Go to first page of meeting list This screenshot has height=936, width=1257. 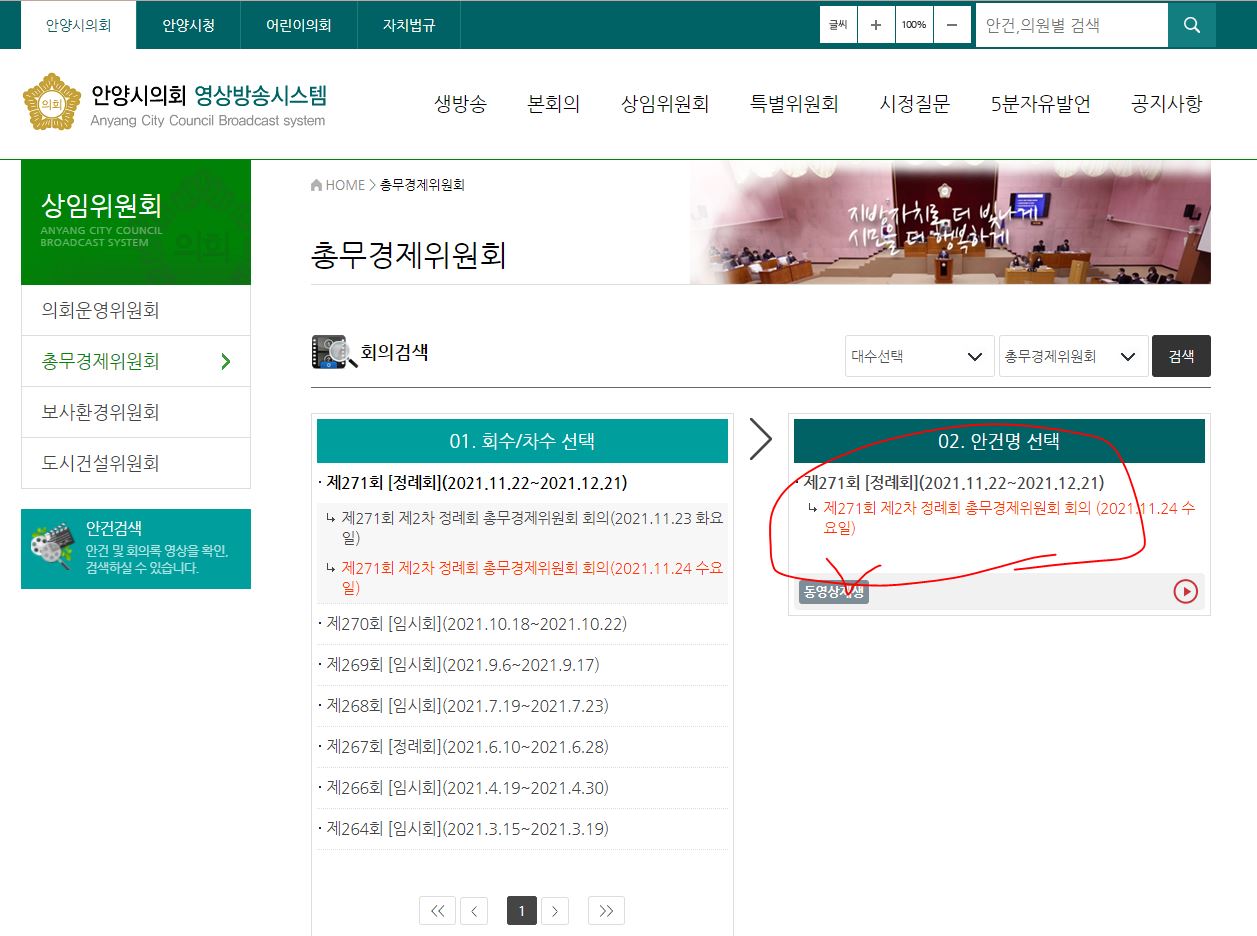tap(437, 910)
